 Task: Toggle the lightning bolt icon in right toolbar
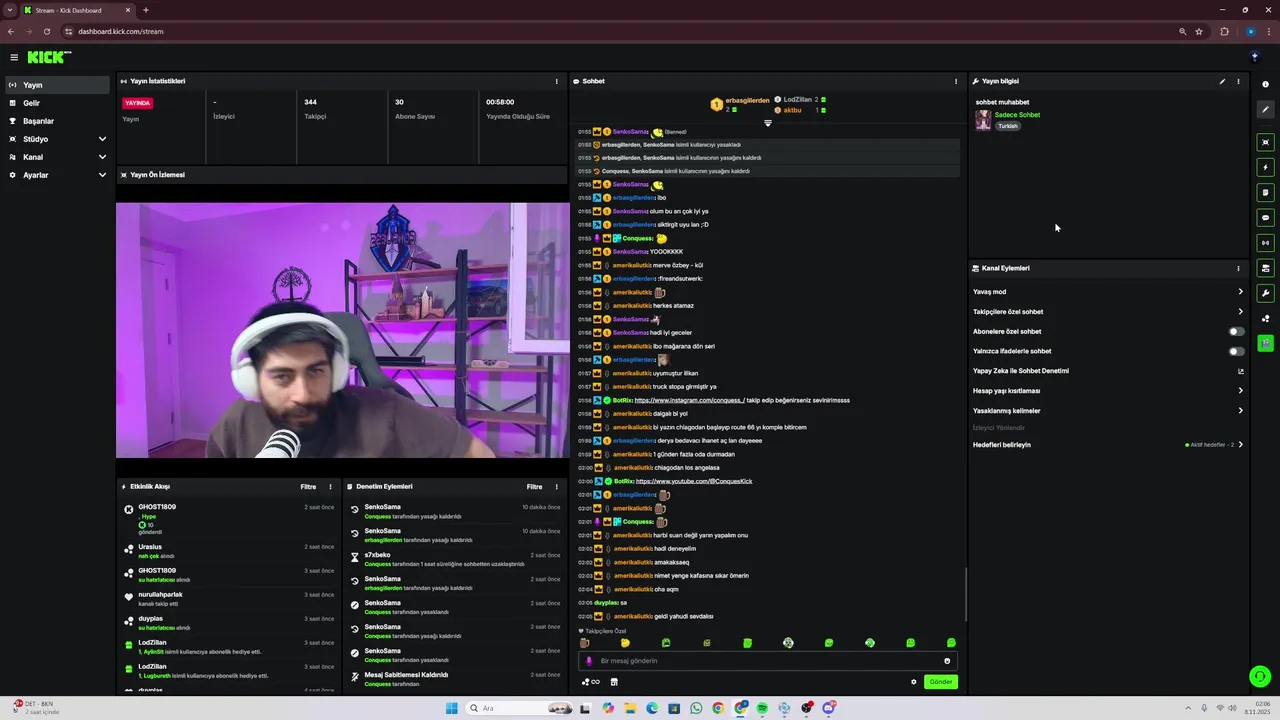[1265, 167]
